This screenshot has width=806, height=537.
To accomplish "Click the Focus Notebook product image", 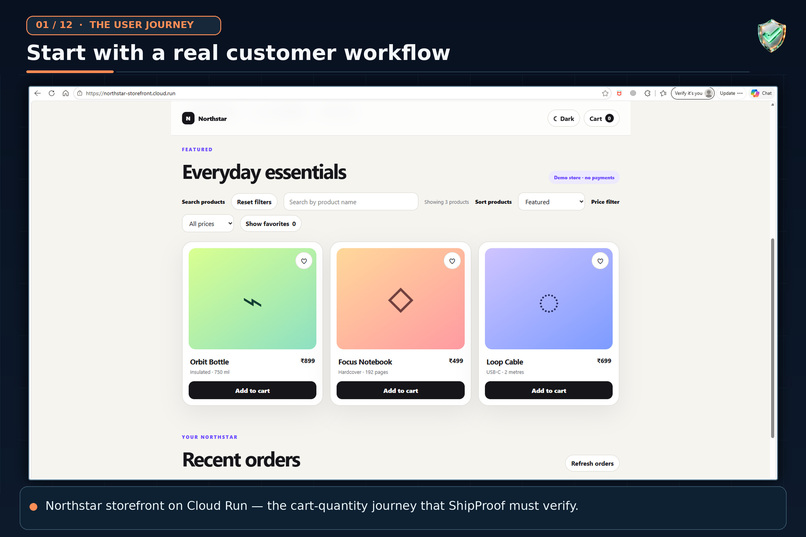I will (x=400, y=299).
